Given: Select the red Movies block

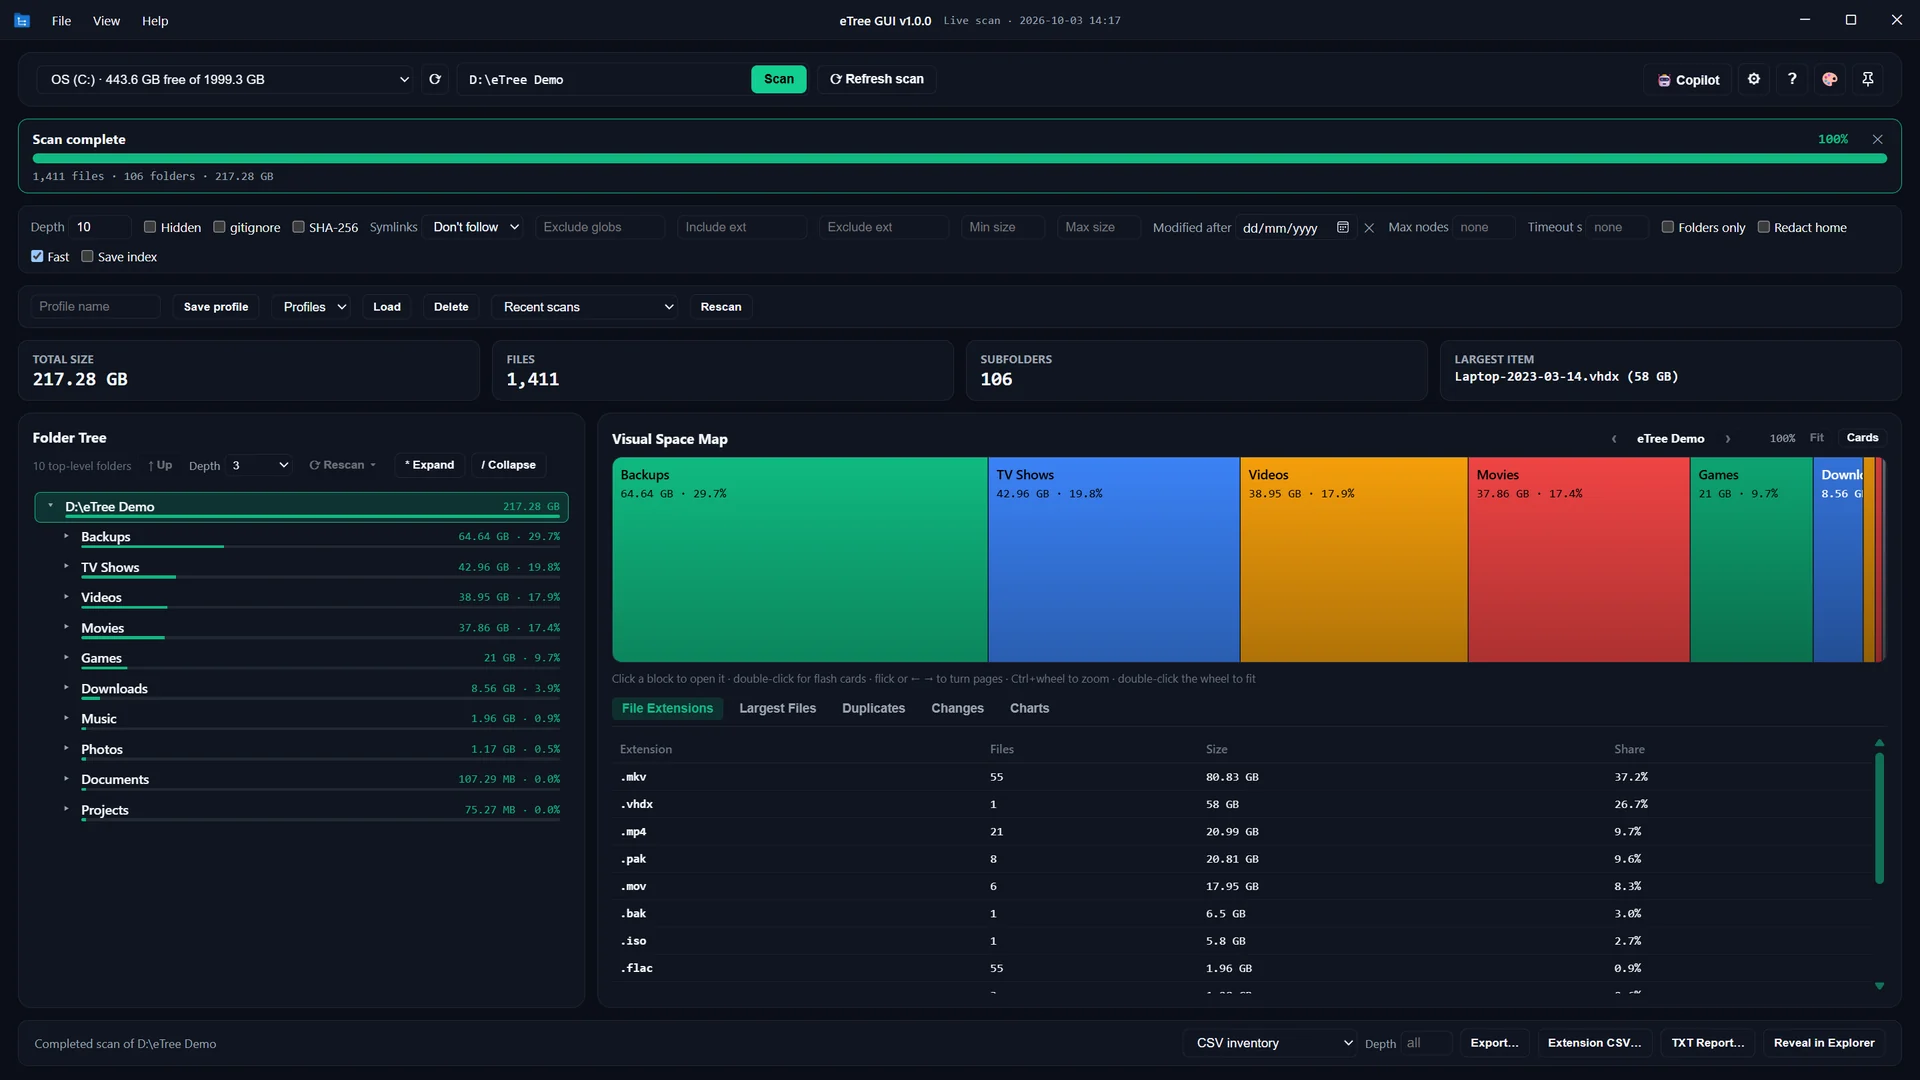Looking at the screenshot, I should [1578, 560].
